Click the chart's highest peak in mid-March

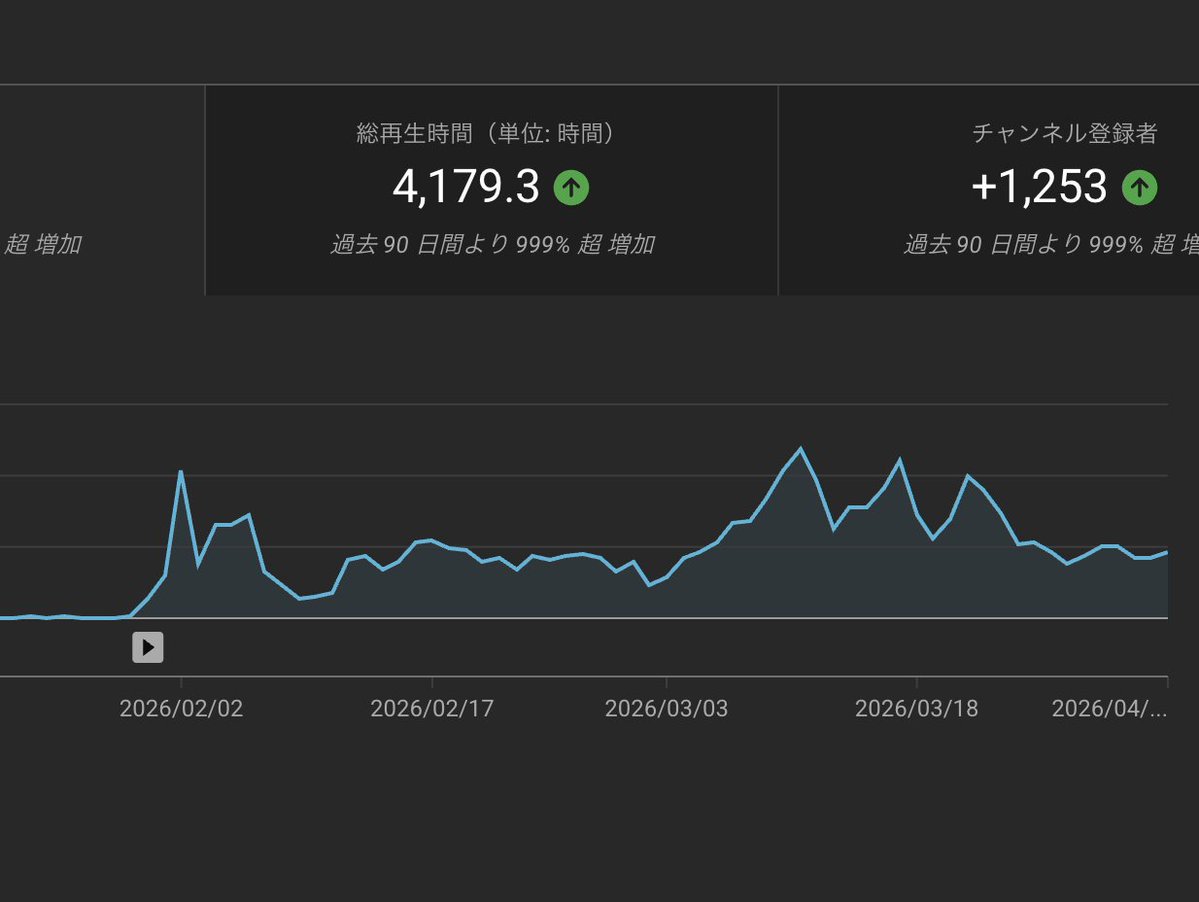point(801,449)
